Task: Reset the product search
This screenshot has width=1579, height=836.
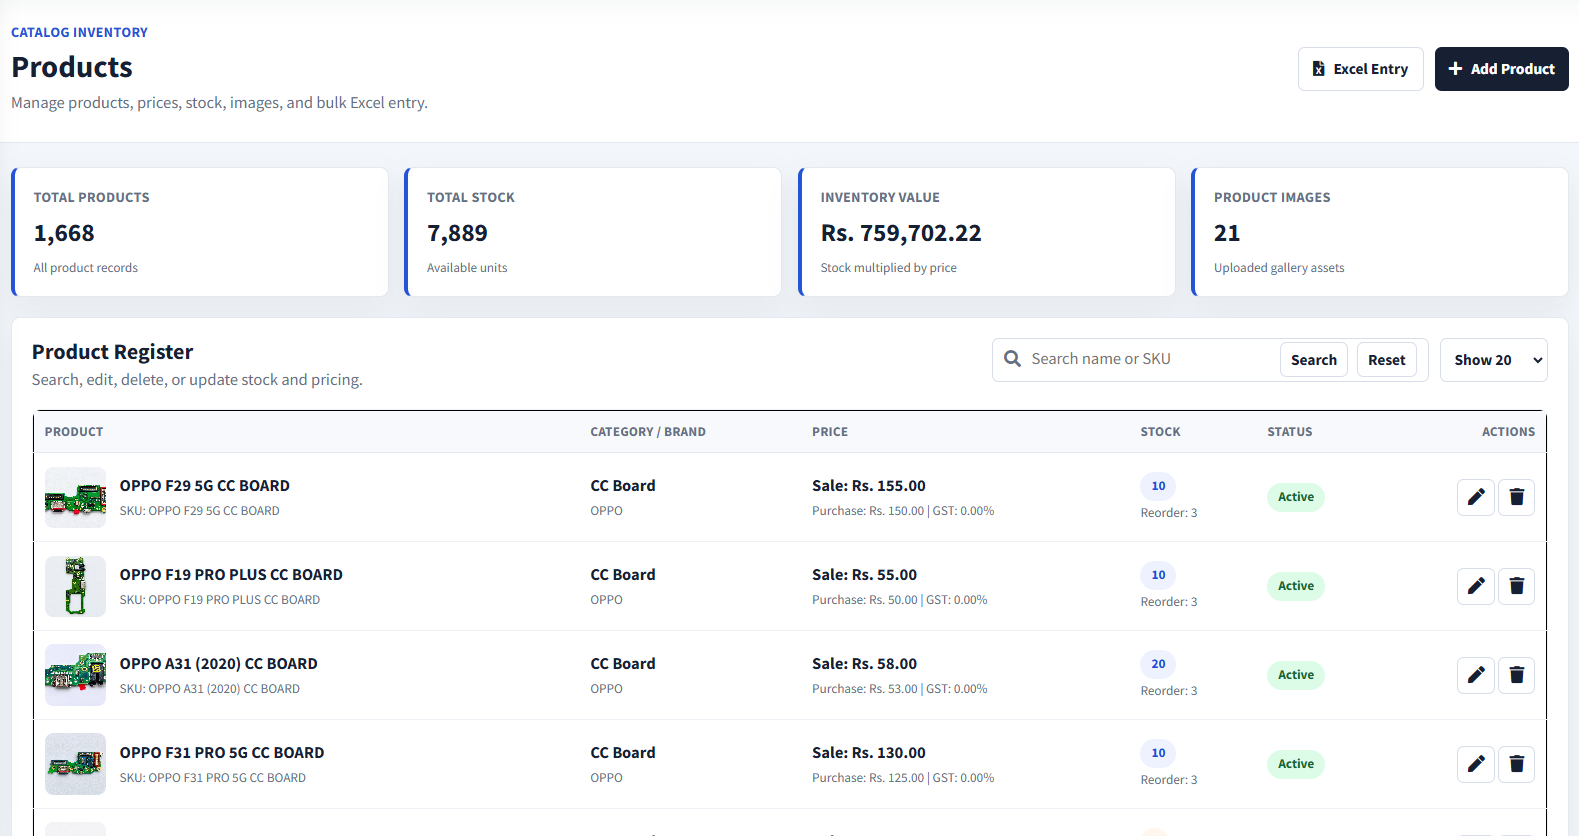Action: pos(1386,360)
